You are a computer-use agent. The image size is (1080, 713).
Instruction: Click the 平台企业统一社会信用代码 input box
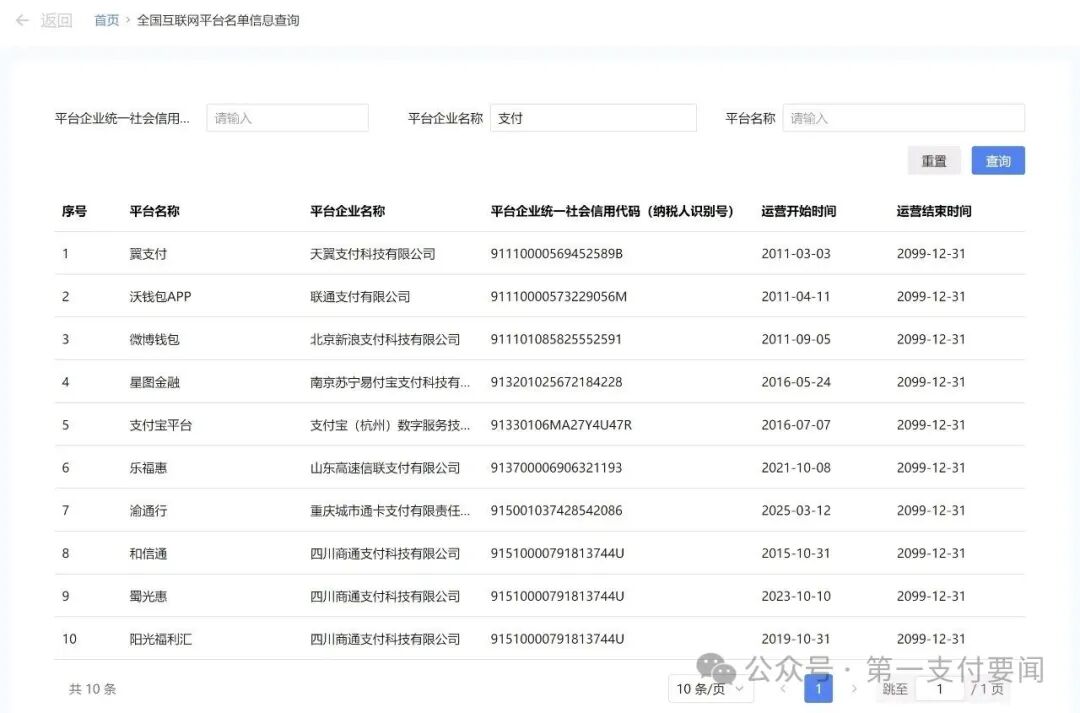tap(288, 117)
